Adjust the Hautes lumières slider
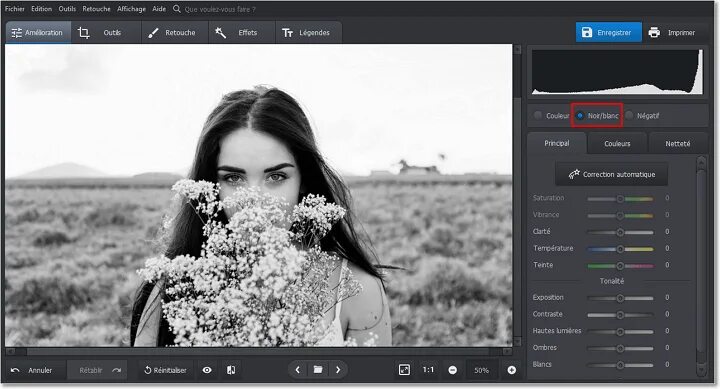720x389 pixels. point(620,331)
